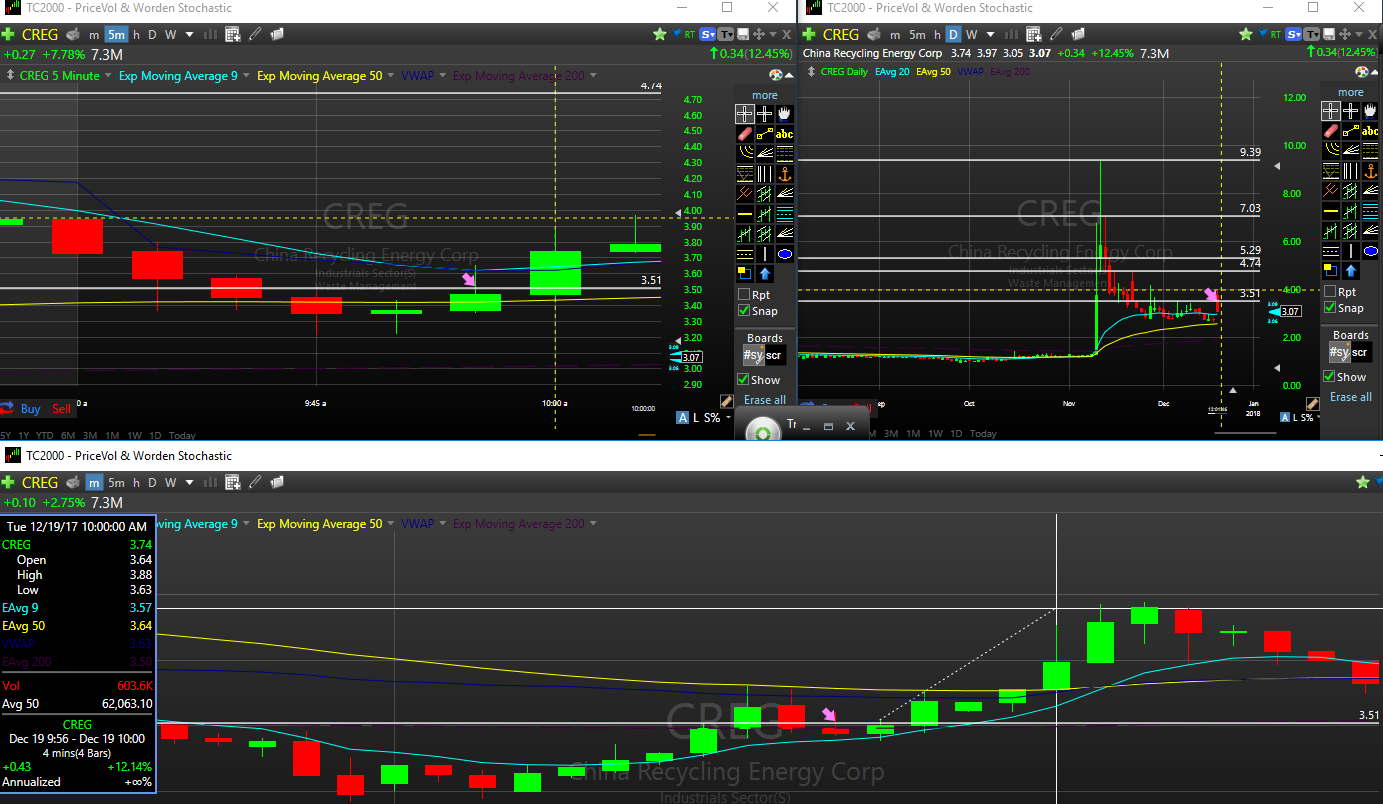The width and height of the screenshot is (1383, 804).
Task: Toggle the A scaling button in the 5-minute window
Action: click(683, 417)
